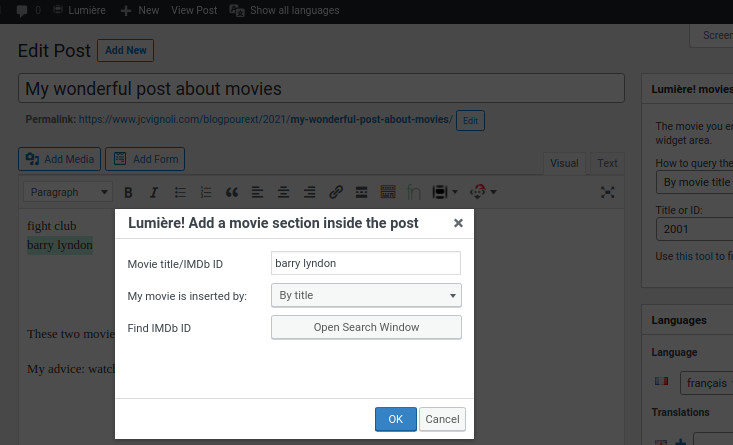Click the French flag icon
The width and height of the screenshot is (733, 445).
661,381
